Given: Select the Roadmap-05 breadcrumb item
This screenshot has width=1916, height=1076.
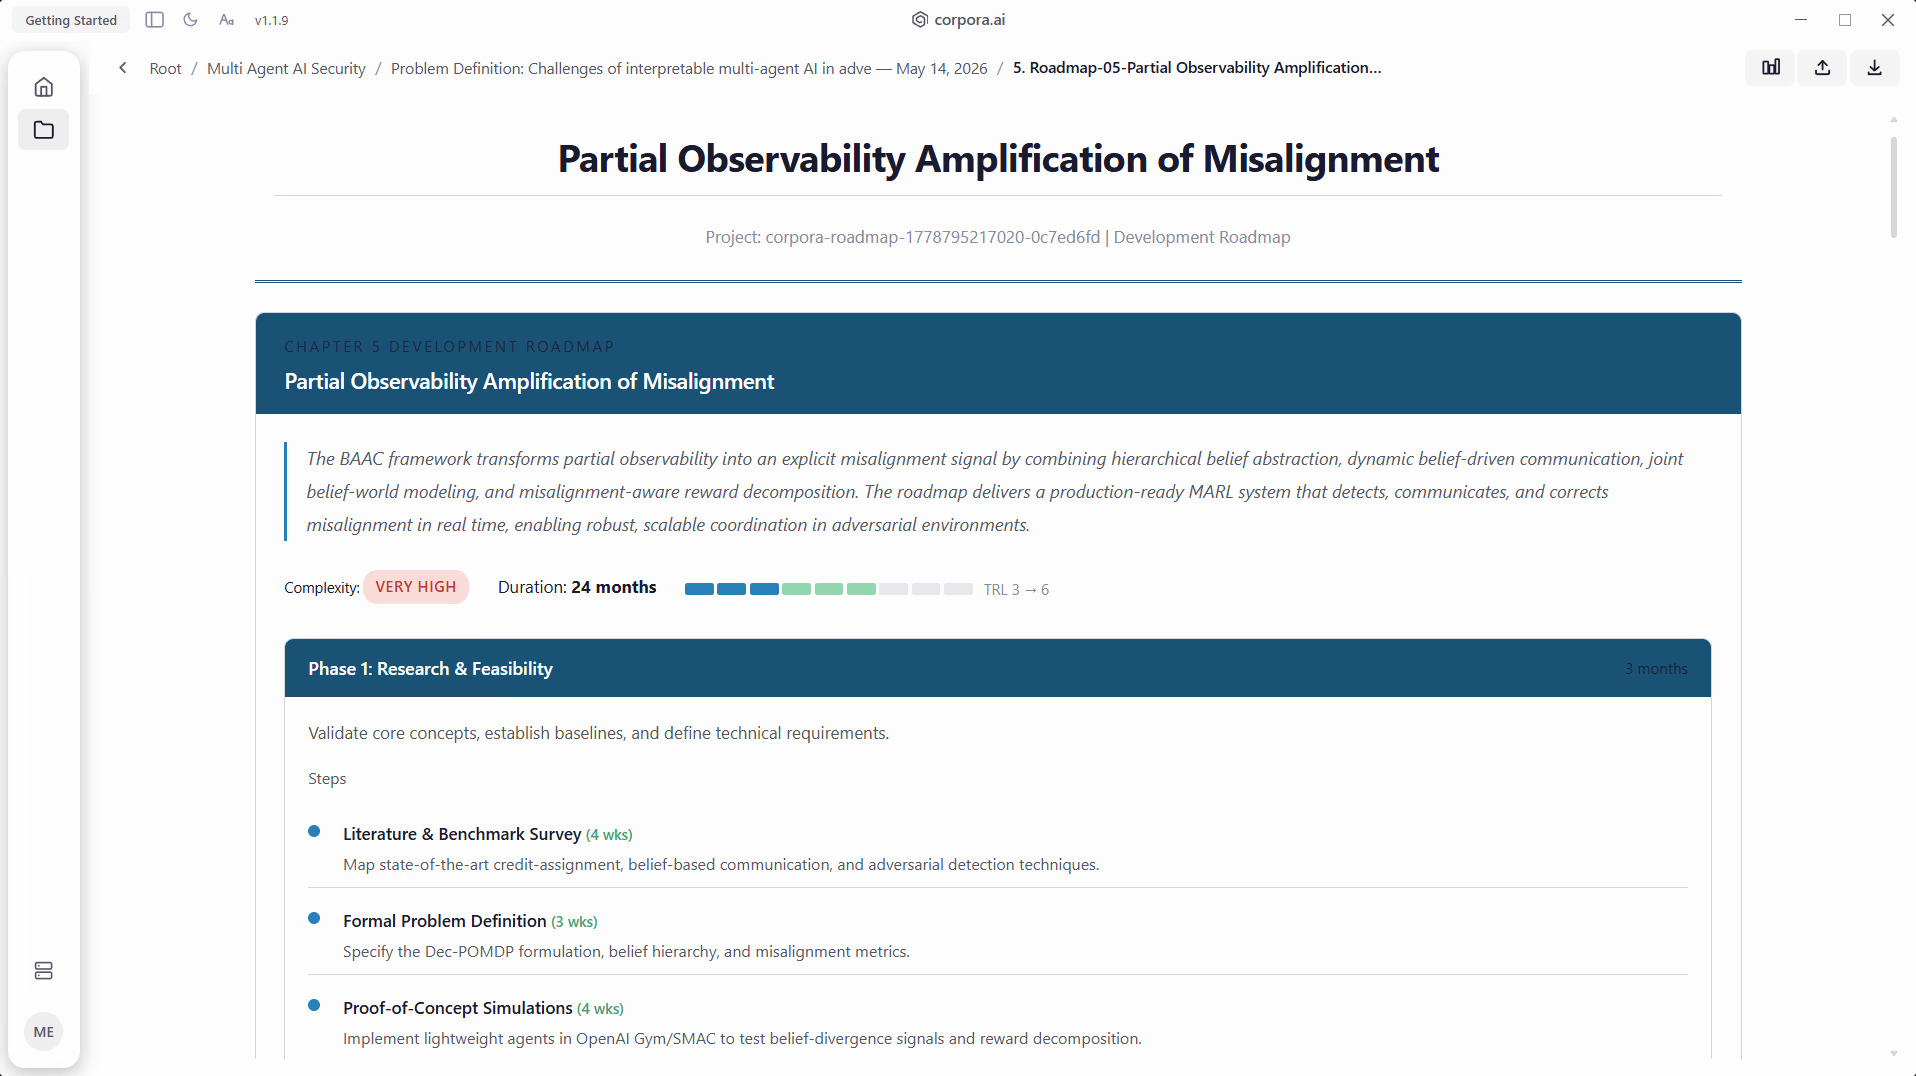Looking at the screenshot, I should (1197, 68).
